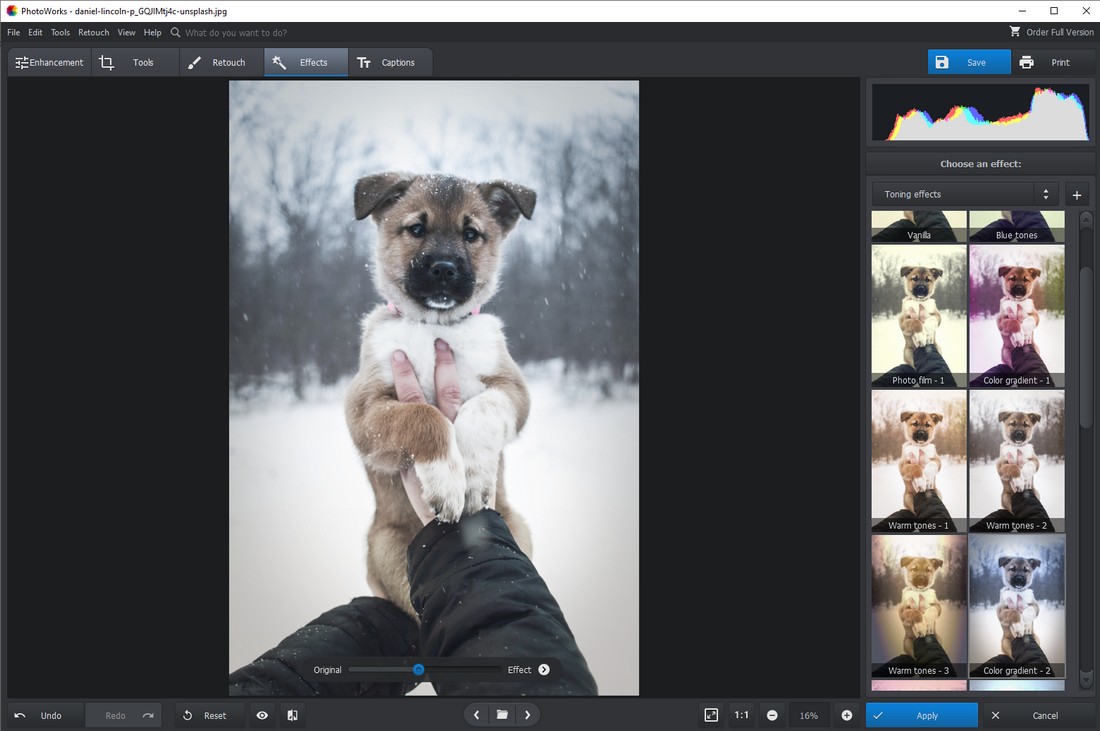Viewport: 1100px width, 731px height.
Task: Click the Print icon
Action: coord(1027,62)
